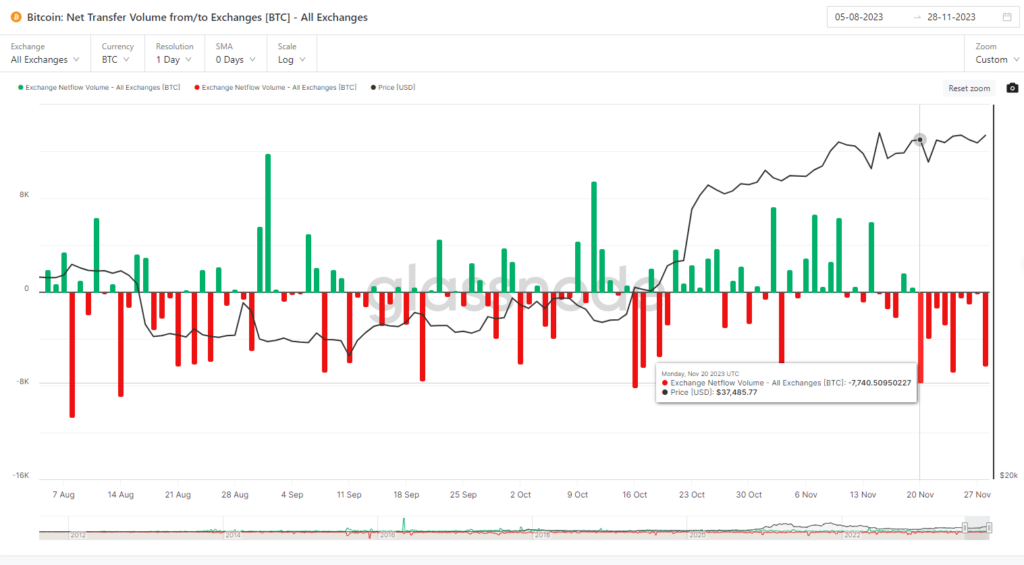The image size is (1024, 565).
Task: Open the Currency dropdown set to BTC
Action: [116, 54]
